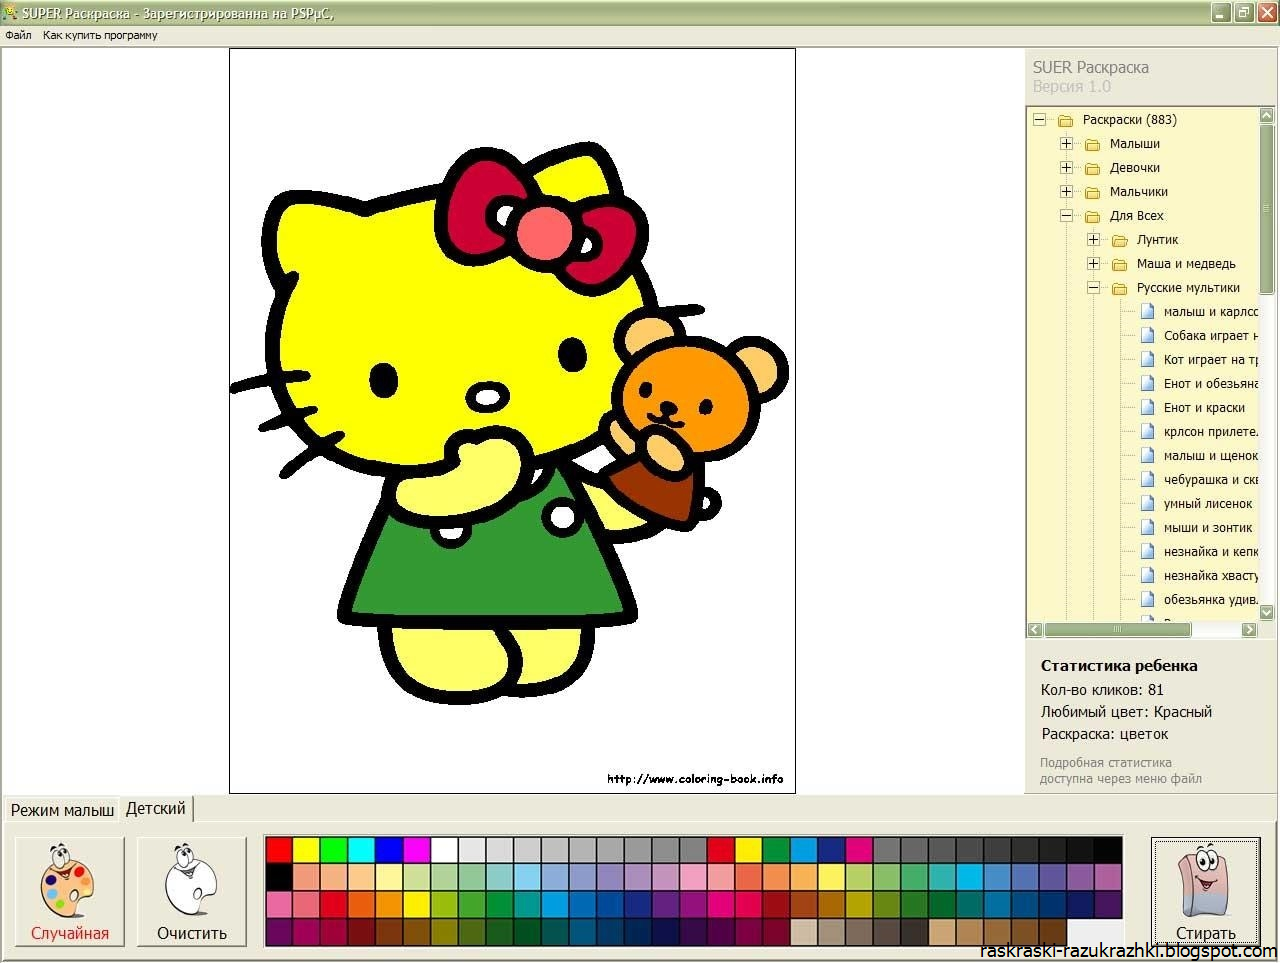The width and height of the screenshot is (1280, 963).
Task: Collapse the Русские мультики subfolder
Action: 1093,288
